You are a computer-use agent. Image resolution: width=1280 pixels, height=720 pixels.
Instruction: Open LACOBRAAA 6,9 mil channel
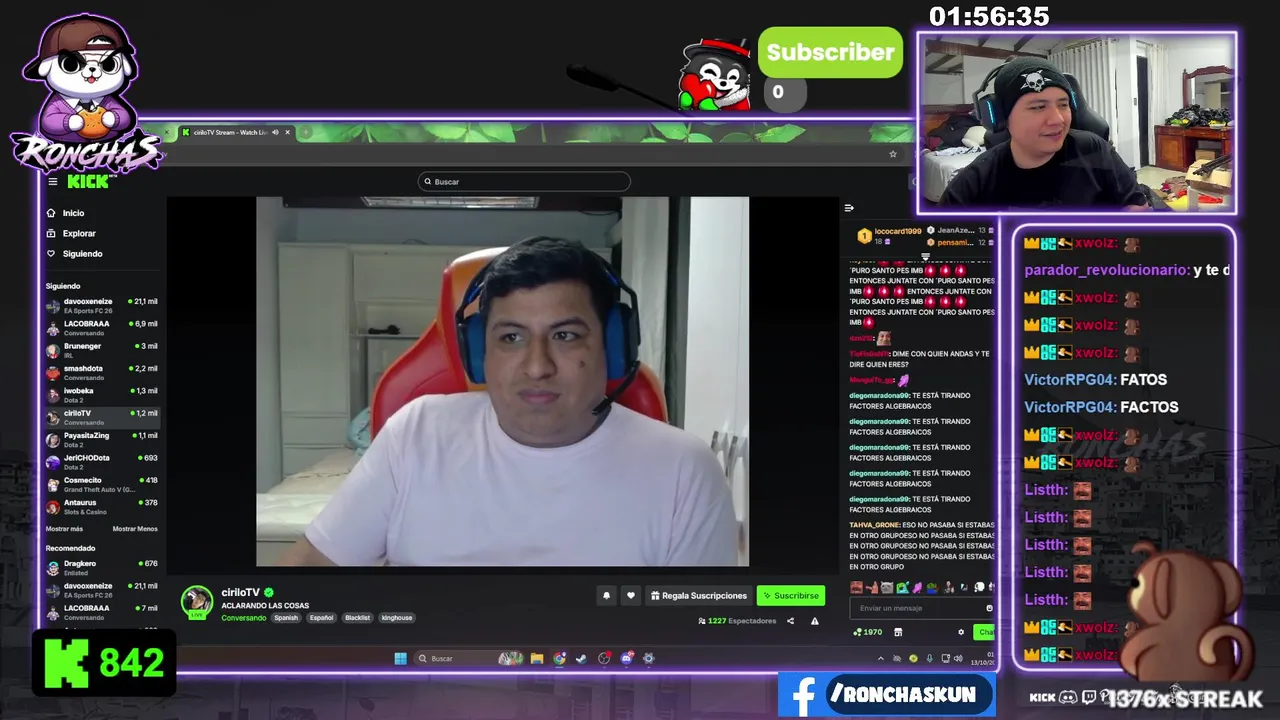(102, 328)
